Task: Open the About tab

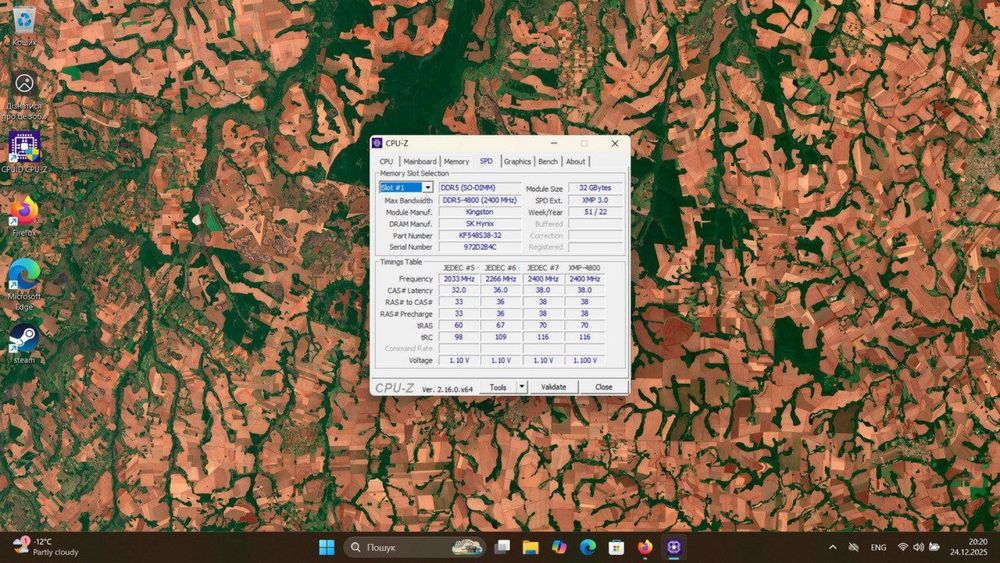Action: tap(575, 161)
